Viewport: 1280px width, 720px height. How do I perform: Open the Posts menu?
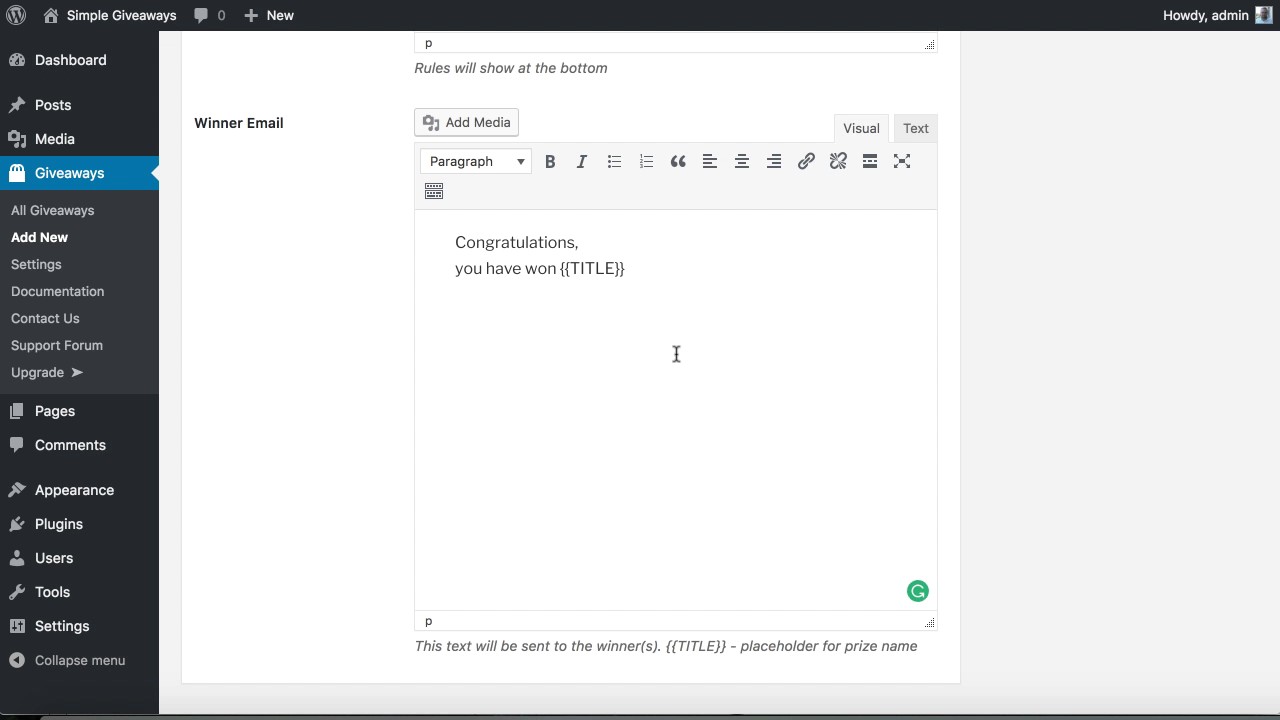pos(79,105)
